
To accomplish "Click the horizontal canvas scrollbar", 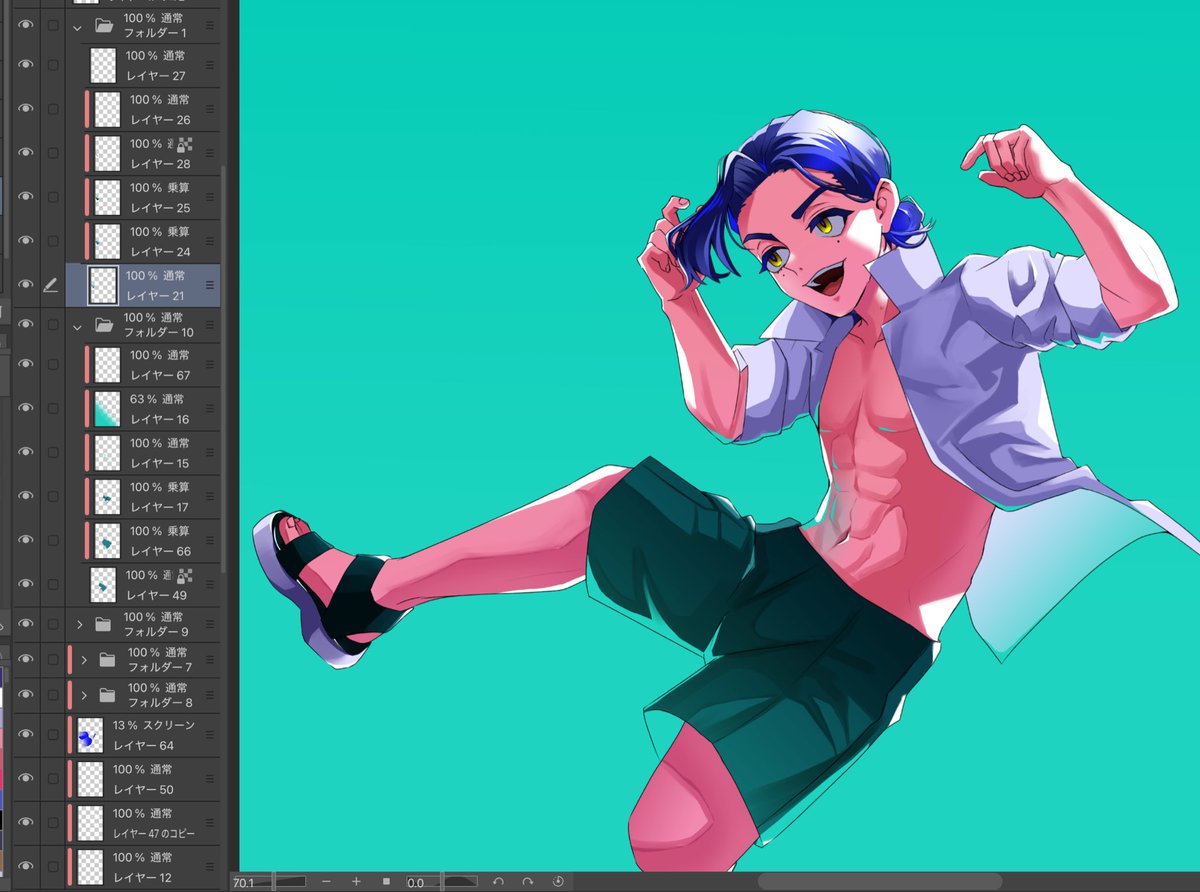I will (x=880, y=882).
